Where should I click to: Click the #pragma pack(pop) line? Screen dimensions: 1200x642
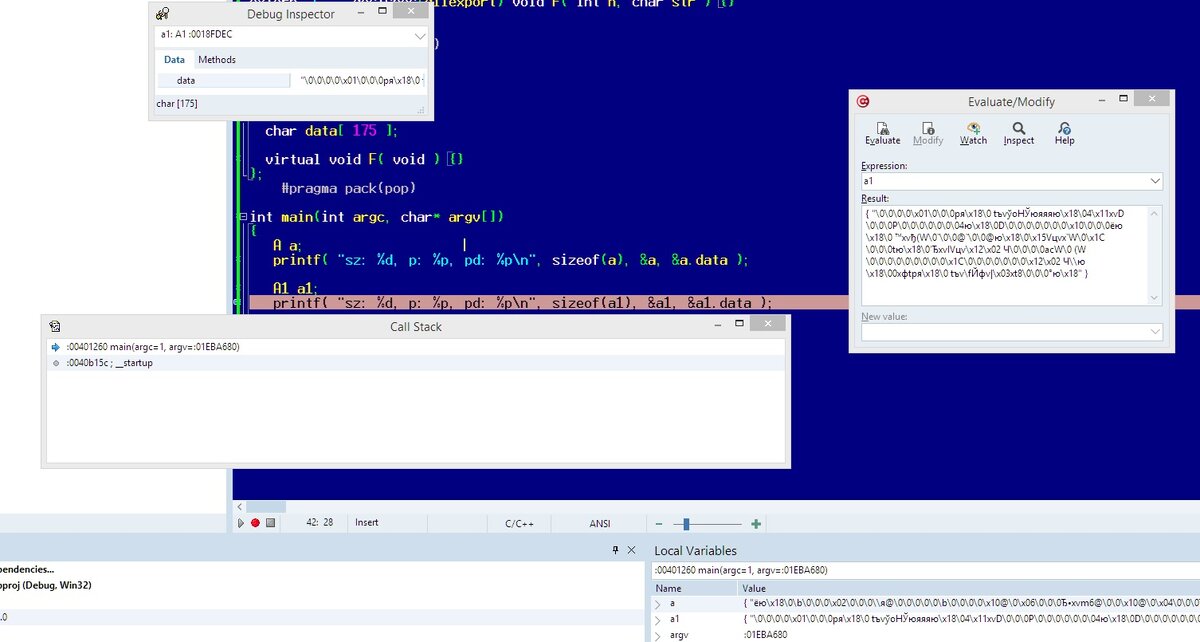click(x=348, y=188)
